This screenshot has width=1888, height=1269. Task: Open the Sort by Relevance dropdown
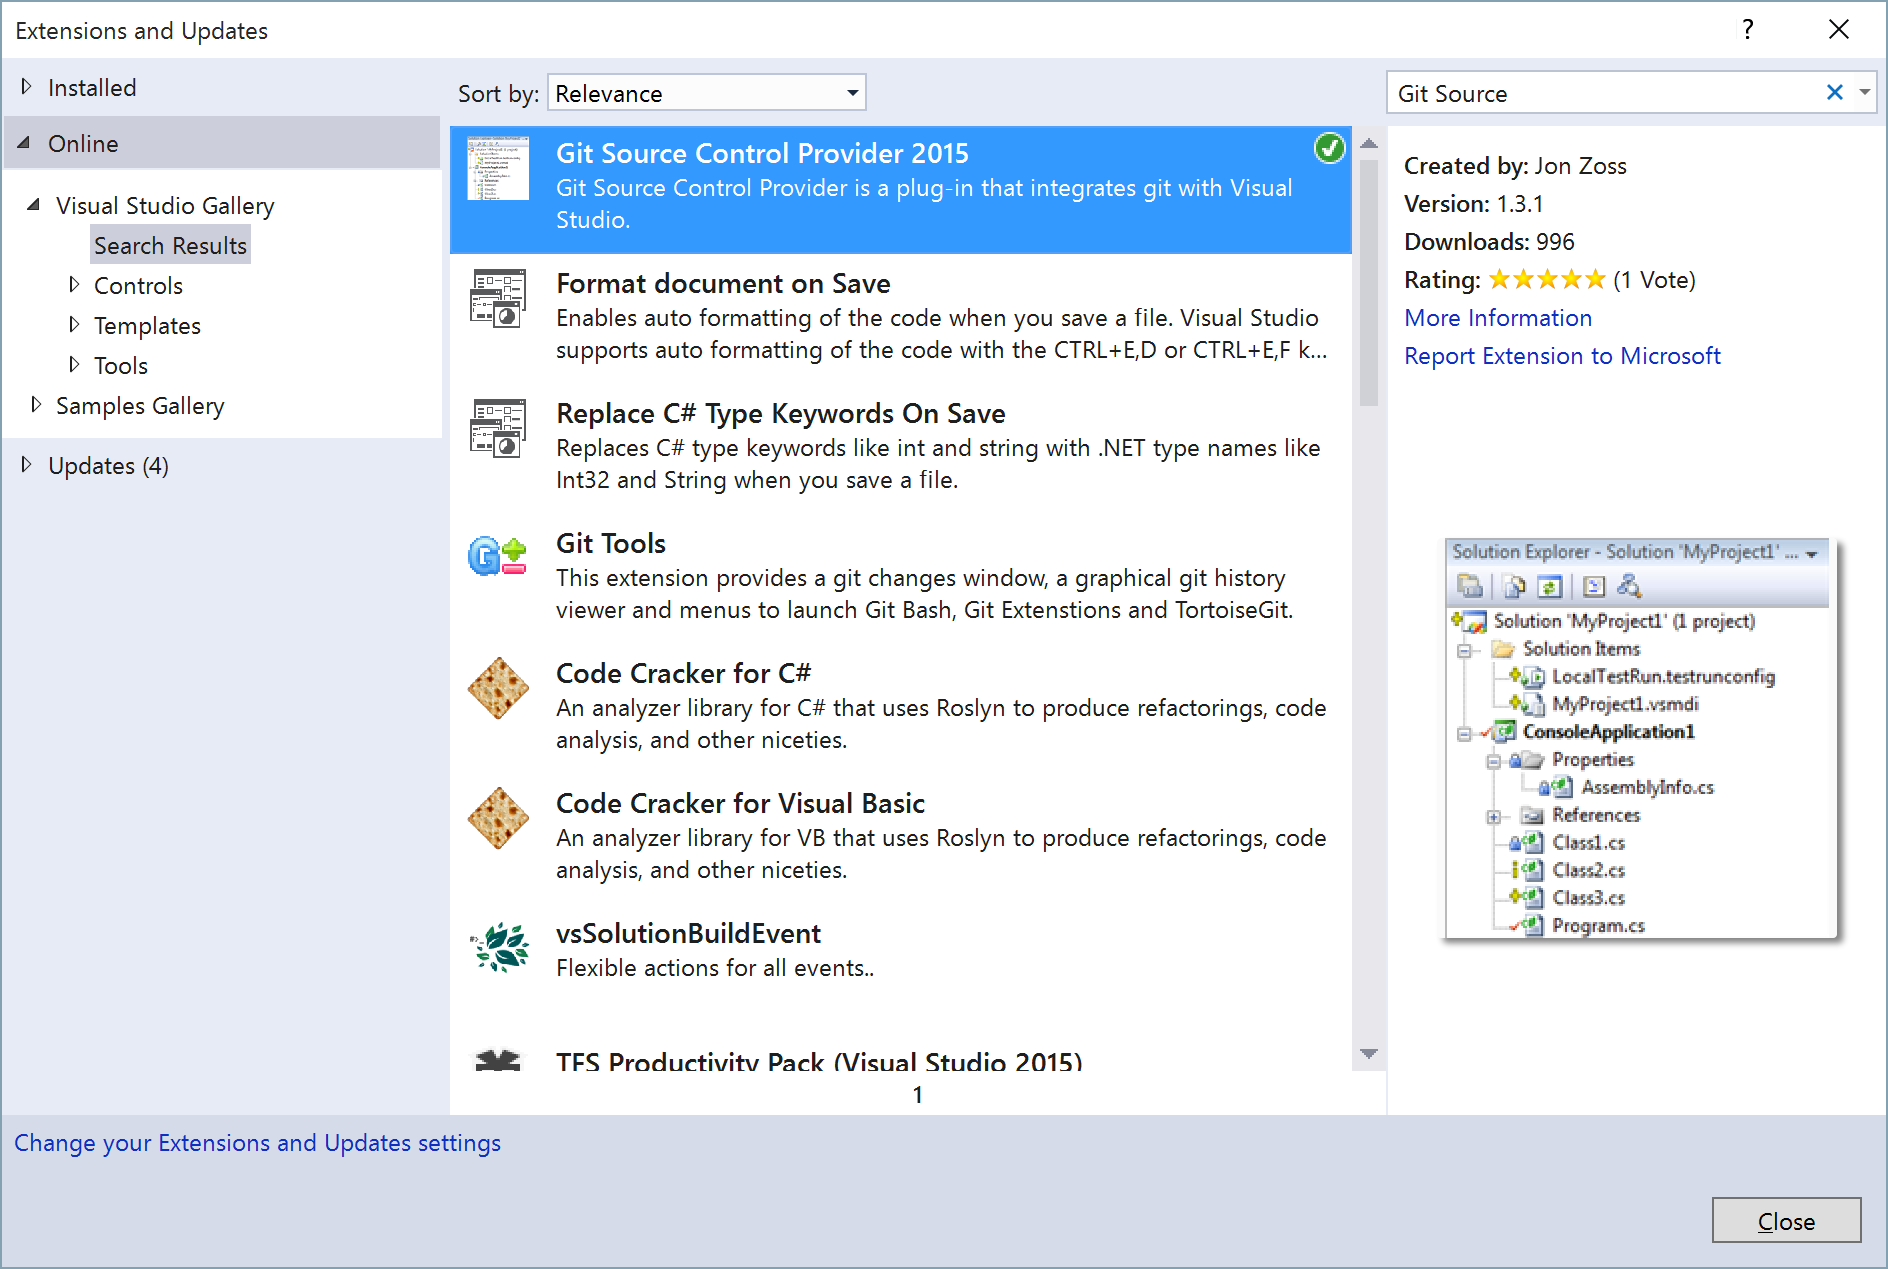click(706, 93)
